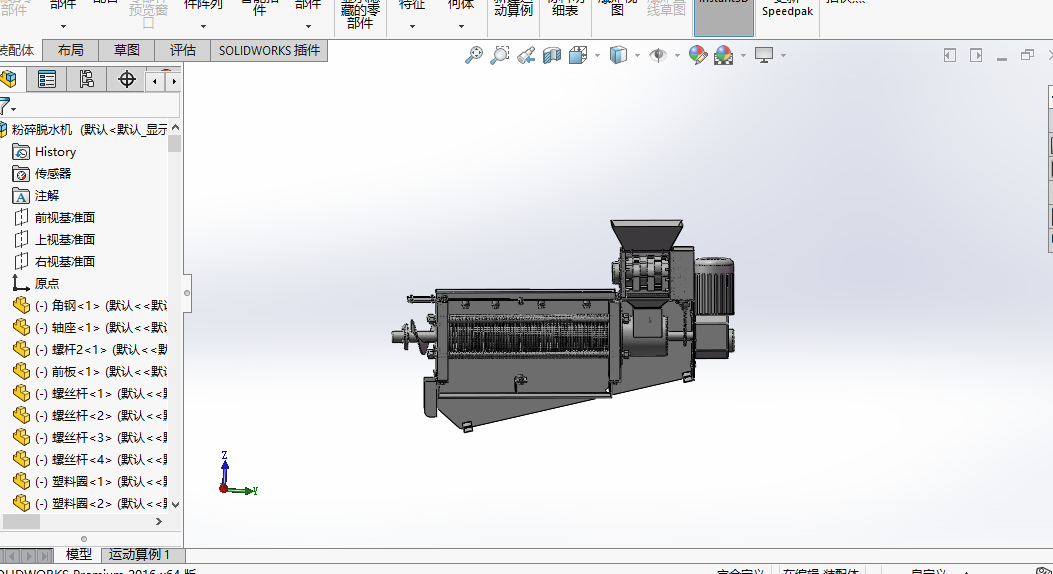
Task: Click the Section View icon
Action: [552, 56]
